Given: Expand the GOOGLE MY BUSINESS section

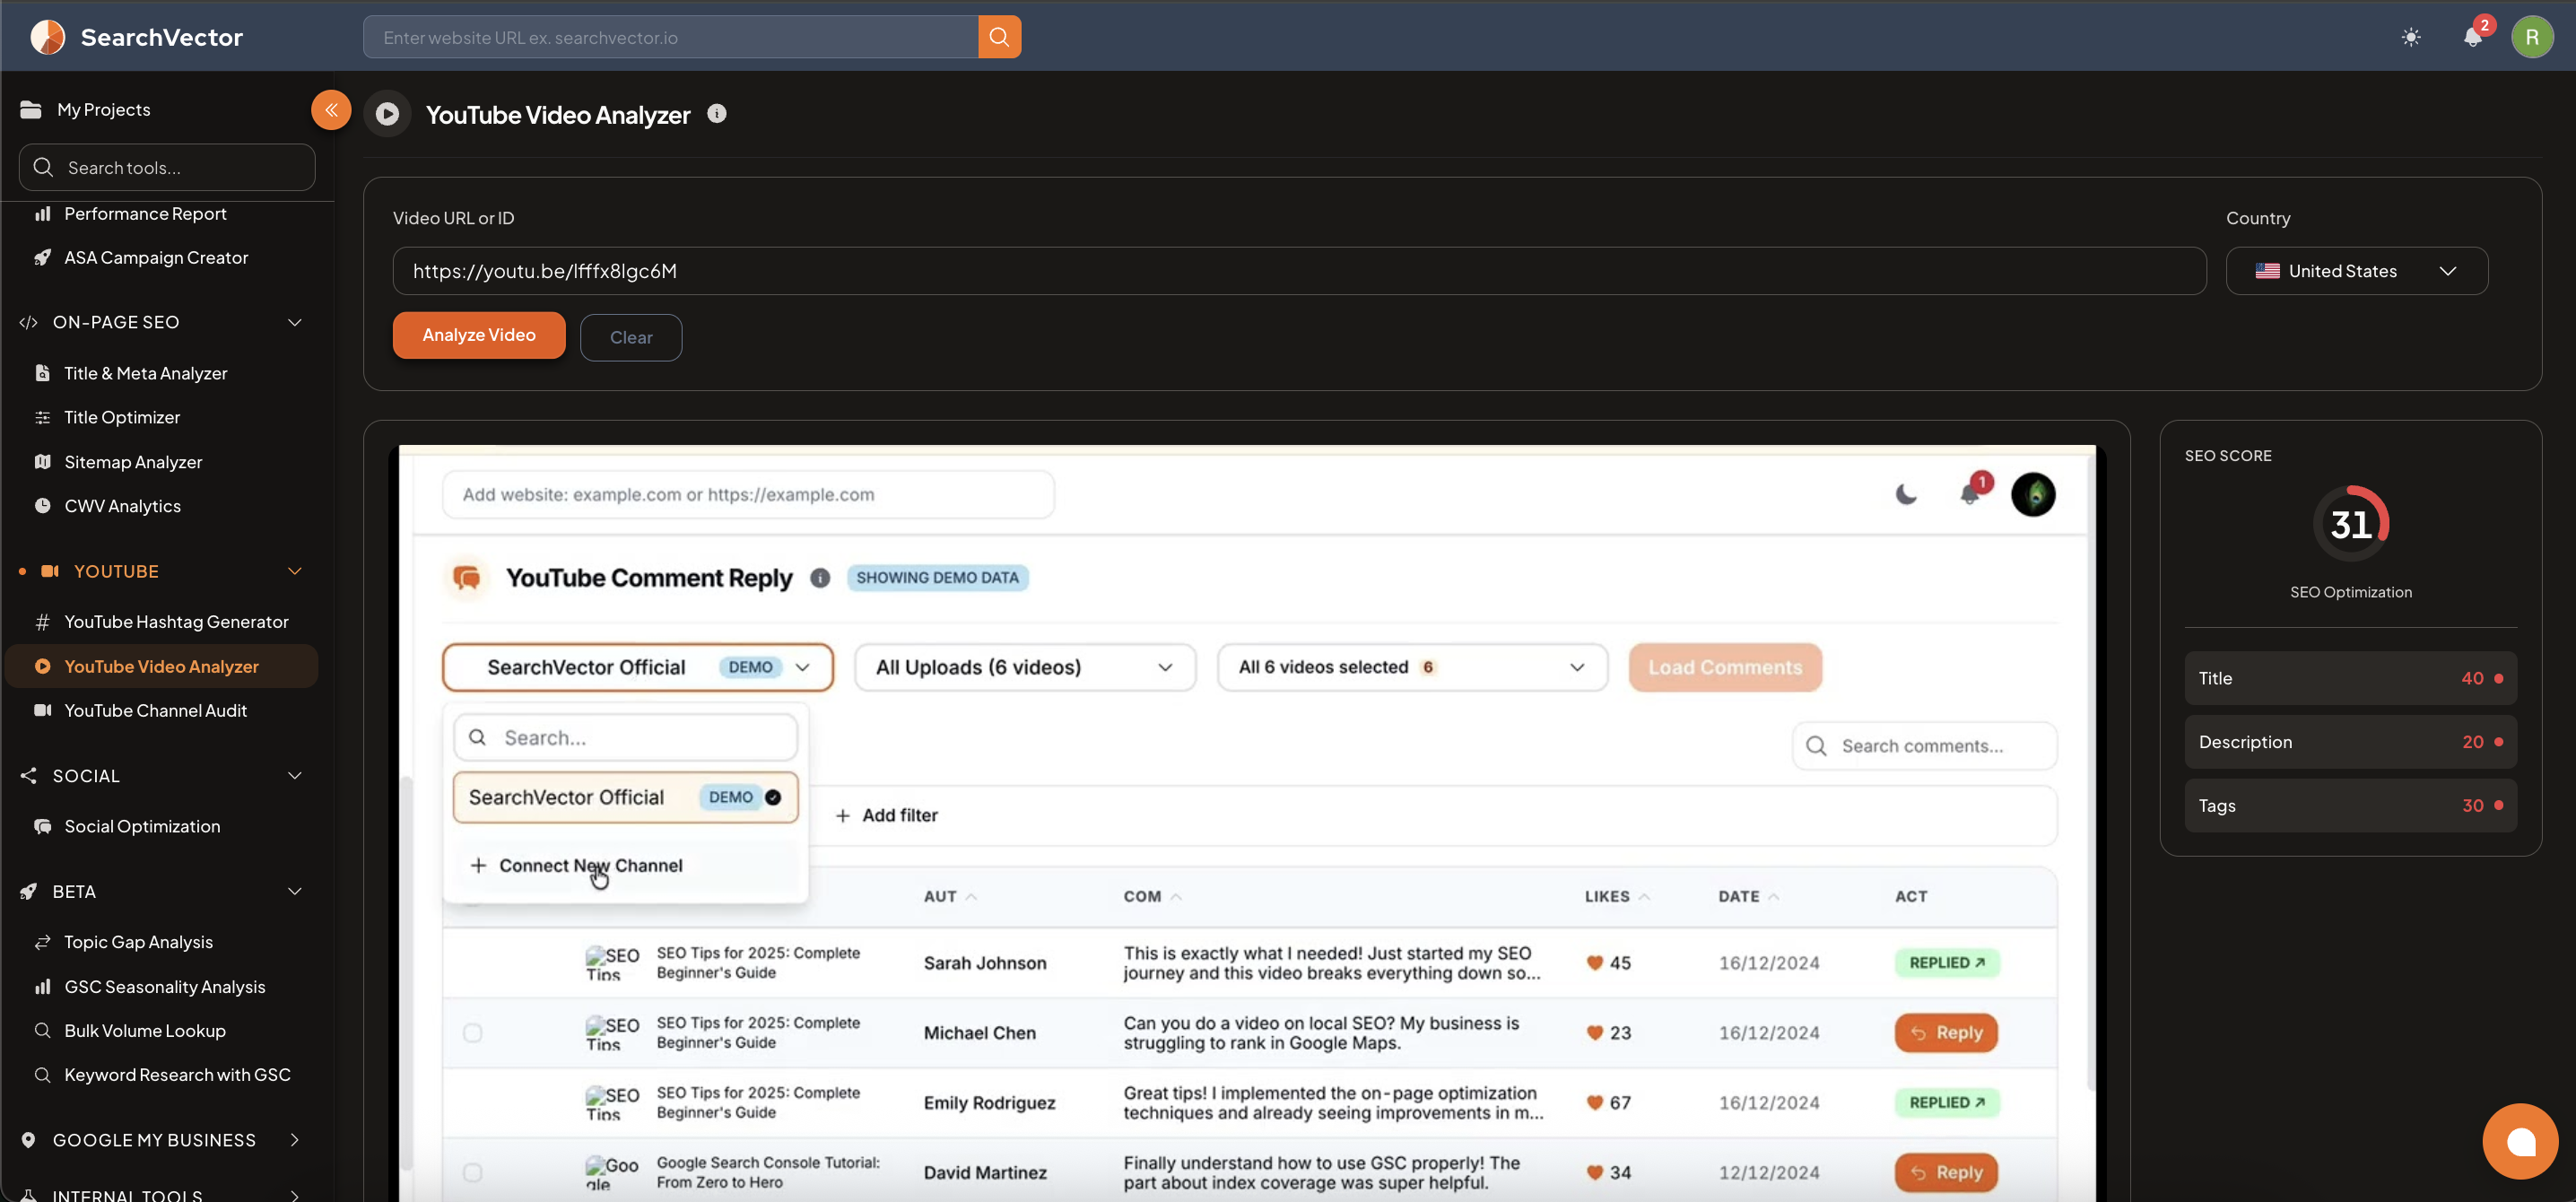Looking at the screenshot, I should coord(294,1140).
